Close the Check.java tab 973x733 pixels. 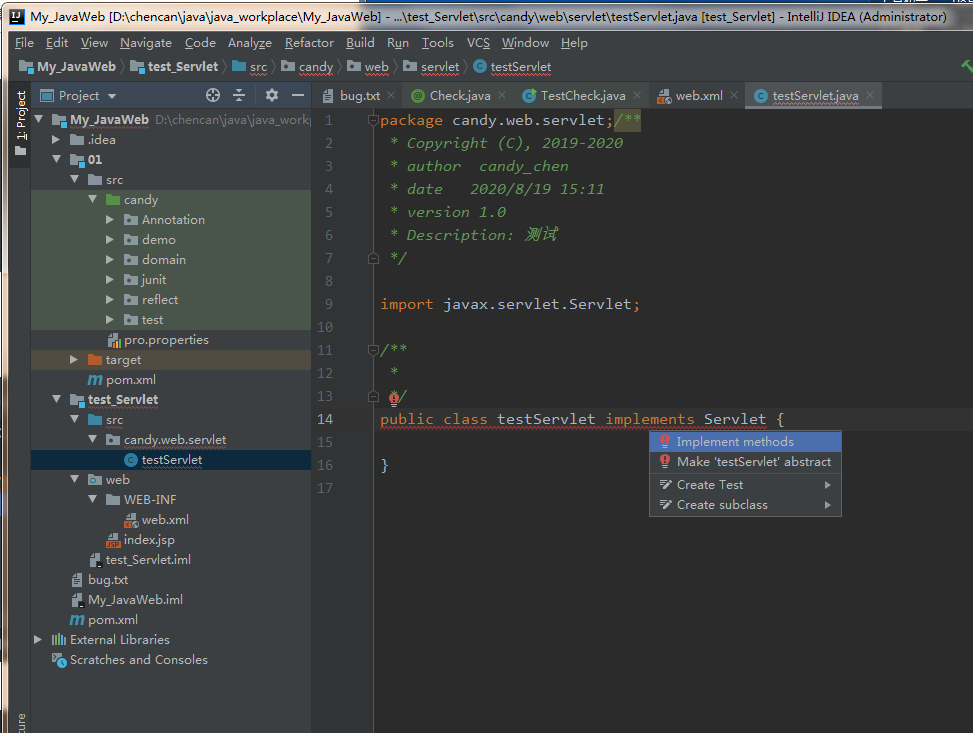(x=501, y=95)
